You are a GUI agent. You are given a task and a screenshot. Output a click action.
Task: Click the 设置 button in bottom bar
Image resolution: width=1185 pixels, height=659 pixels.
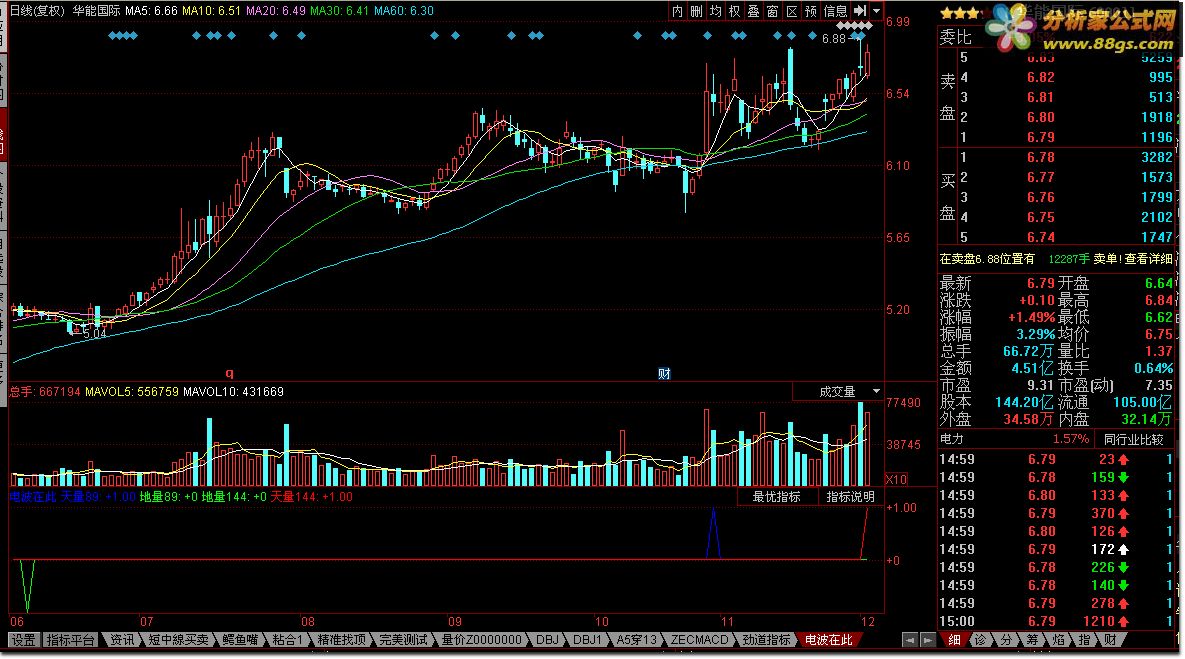click(x=23, y=640)
